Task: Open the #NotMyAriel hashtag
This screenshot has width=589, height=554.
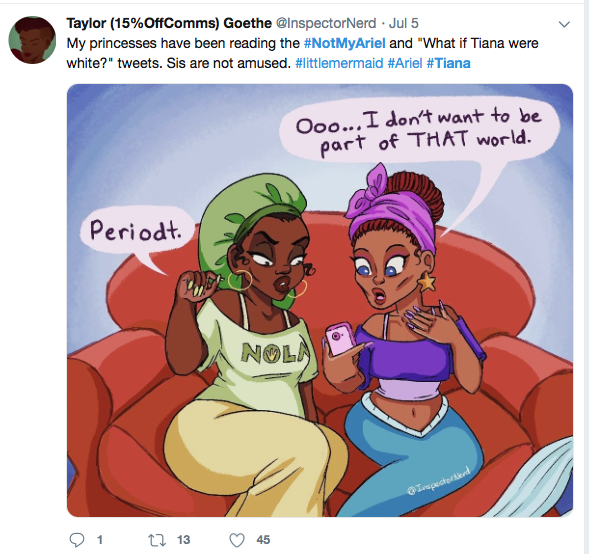Action: [344, 43]
